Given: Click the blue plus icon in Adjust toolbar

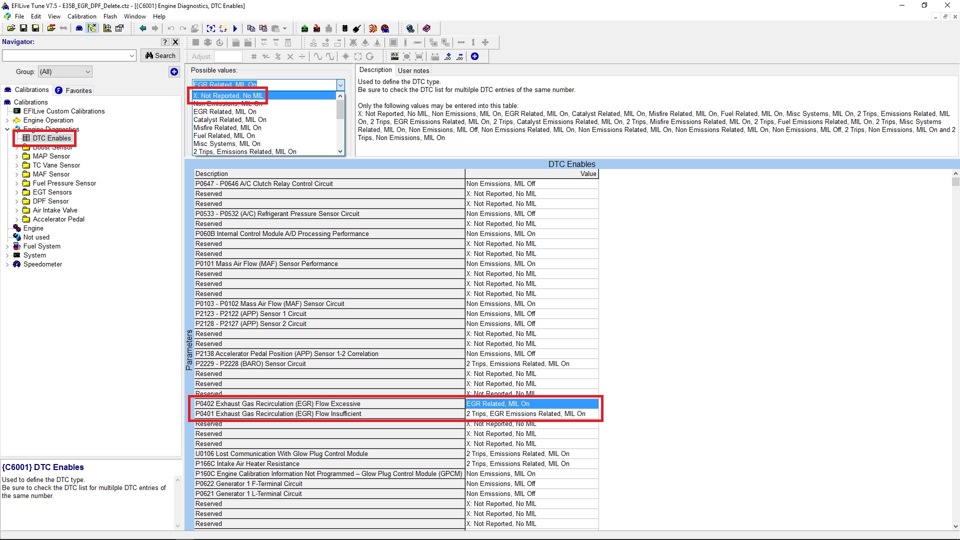Looking at the screenshot, I should [474, 56].
